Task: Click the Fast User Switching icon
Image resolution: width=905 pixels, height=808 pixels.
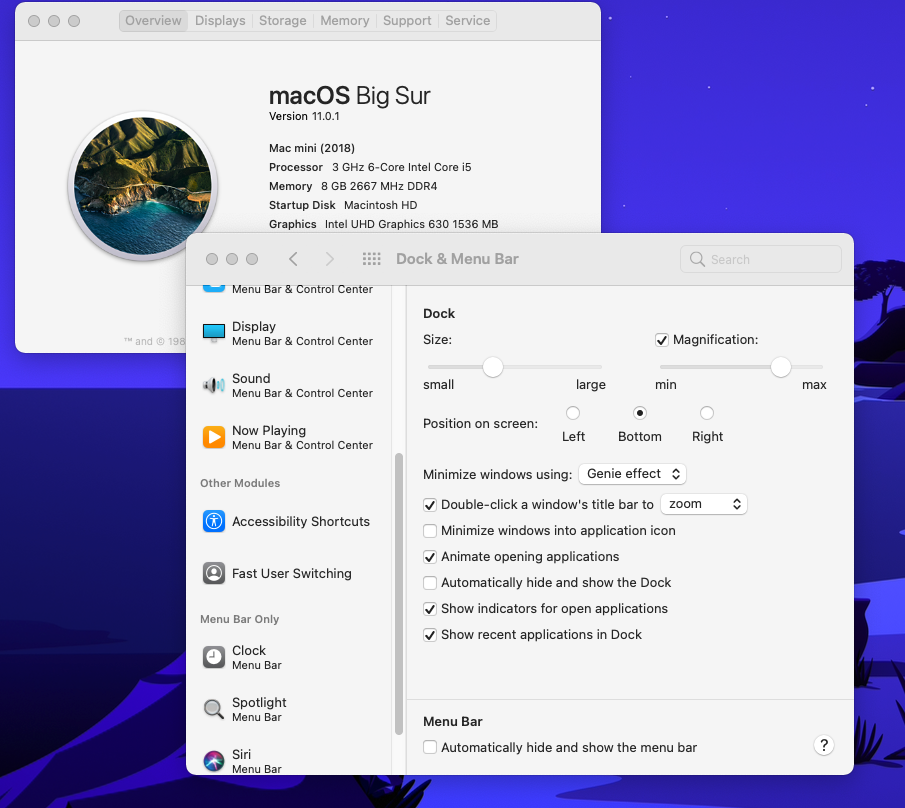Action: [x=214, y=573]
